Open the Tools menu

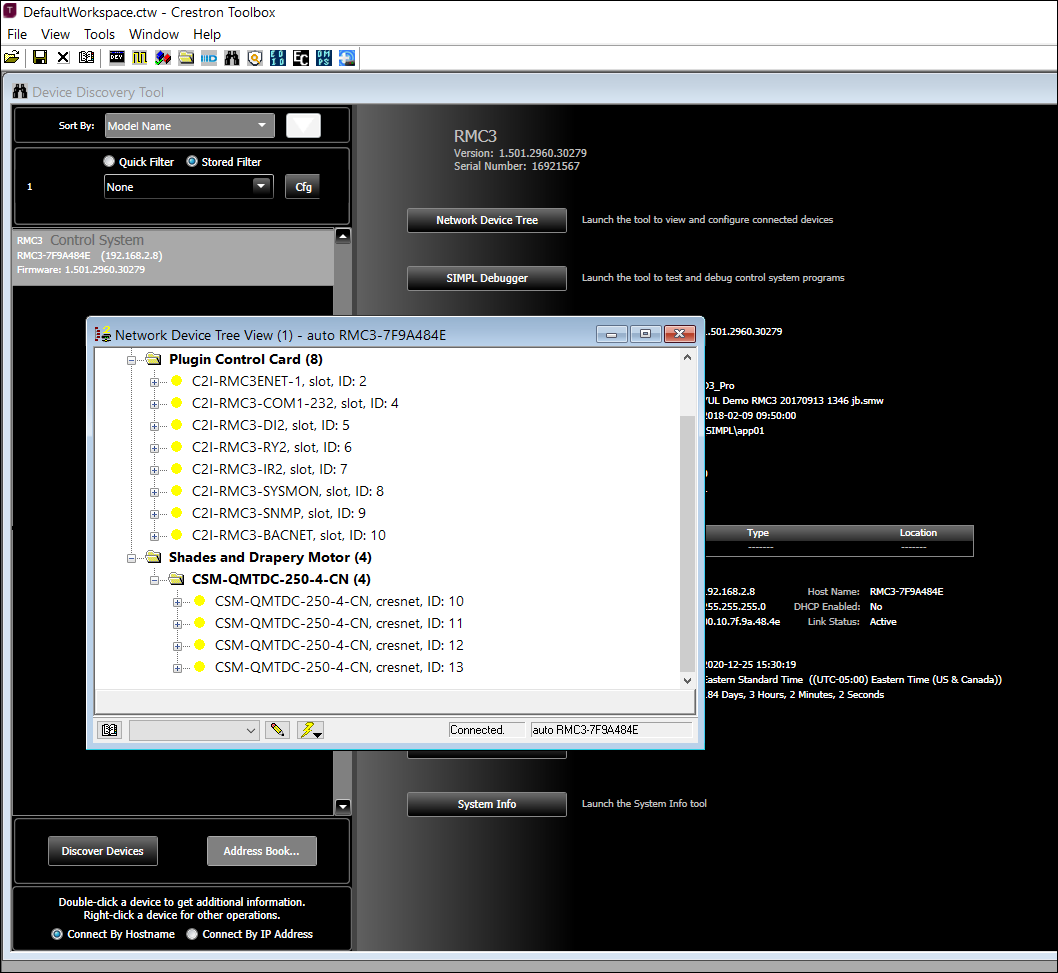coord(99,34)
